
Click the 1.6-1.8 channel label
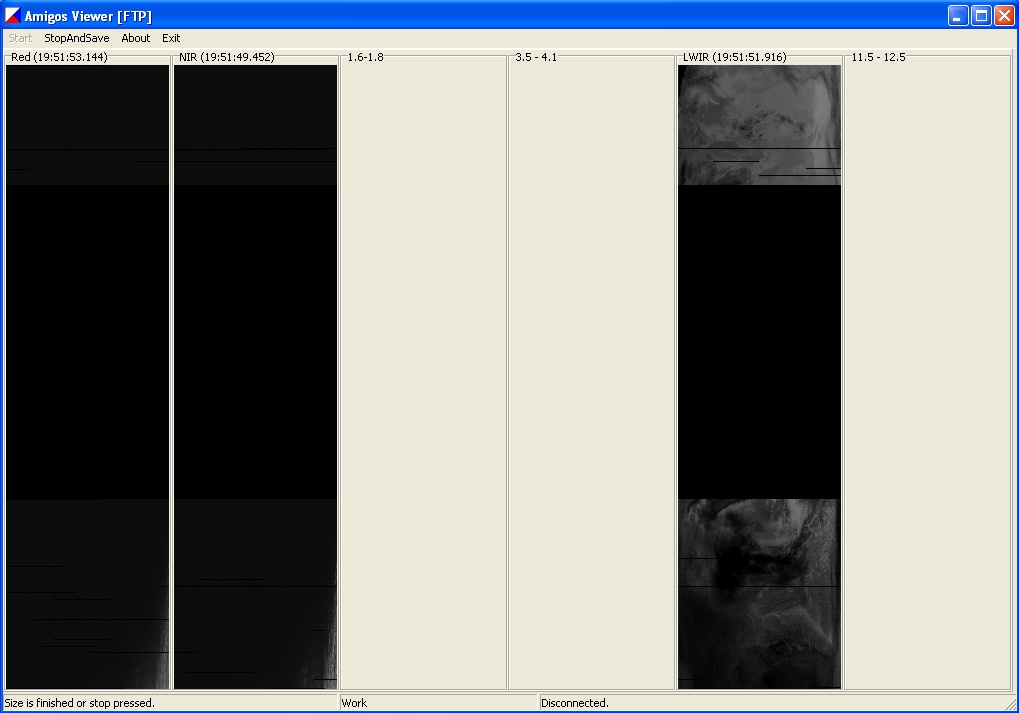365,57
